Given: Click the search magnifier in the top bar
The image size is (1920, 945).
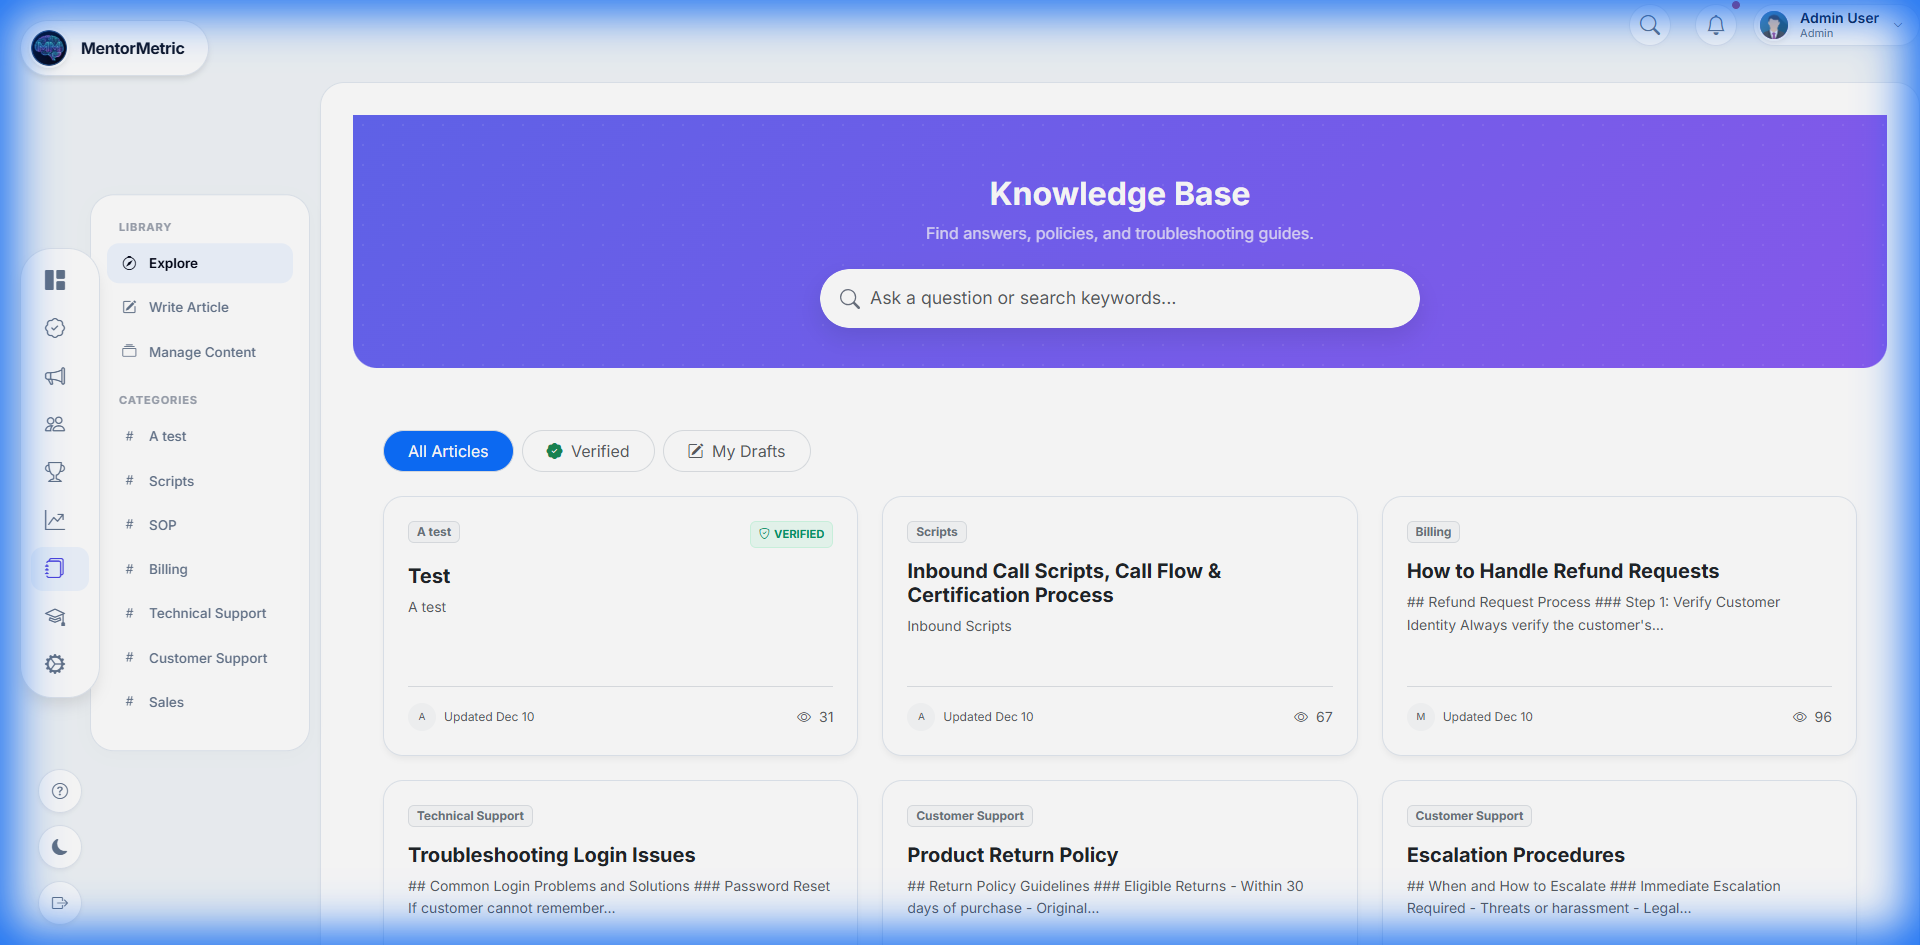Looking at the screenshot, I should coord(1650,26).
